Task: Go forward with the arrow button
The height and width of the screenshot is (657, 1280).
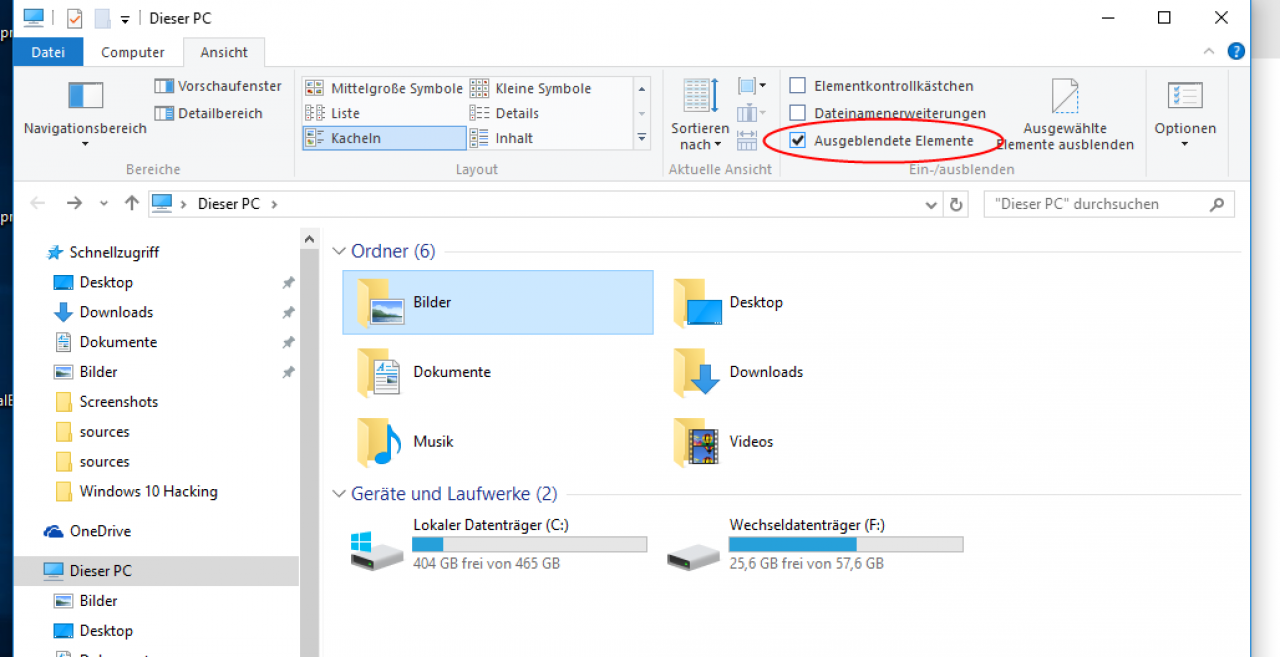Action: [x=73, y=203]
